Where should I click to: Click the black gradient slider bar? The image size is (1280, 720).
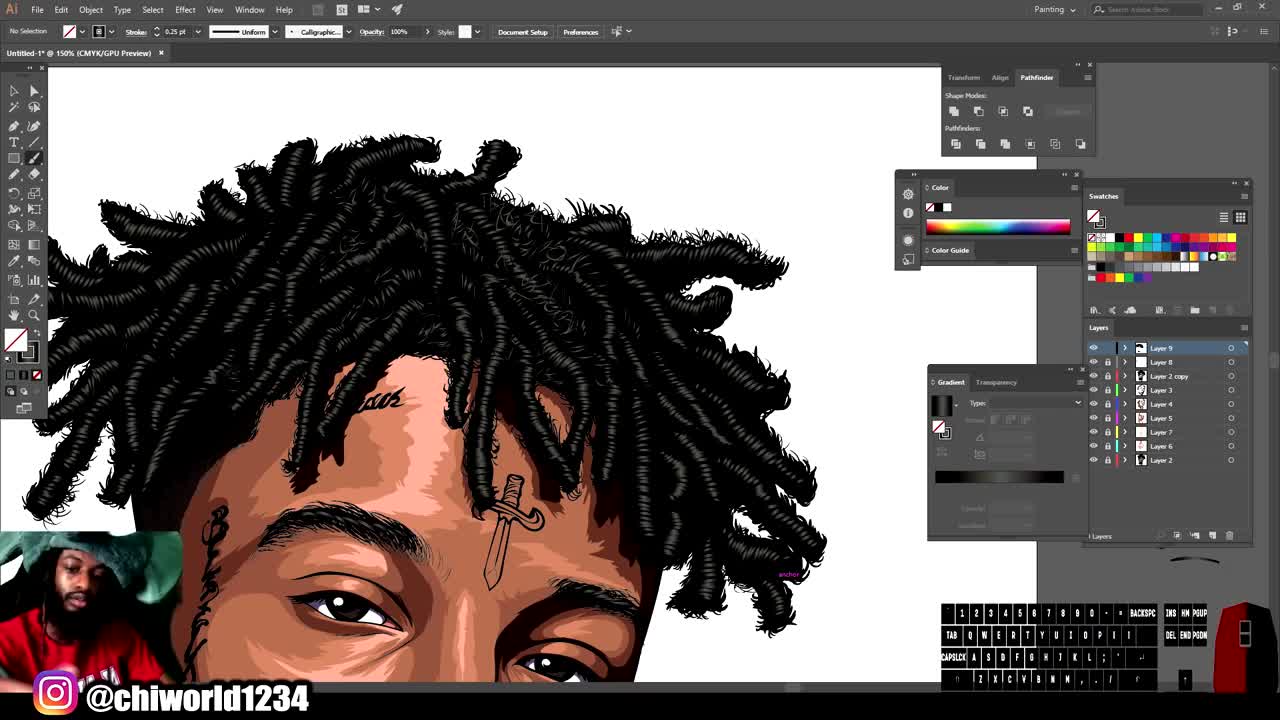tap(999, 477)
